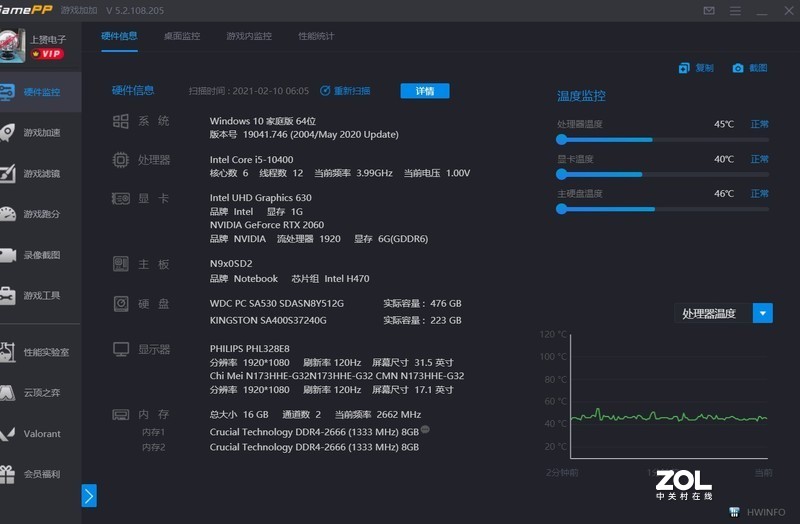
Task: Click Intel UHD Graphics 630 text
Action: point(260,197)
